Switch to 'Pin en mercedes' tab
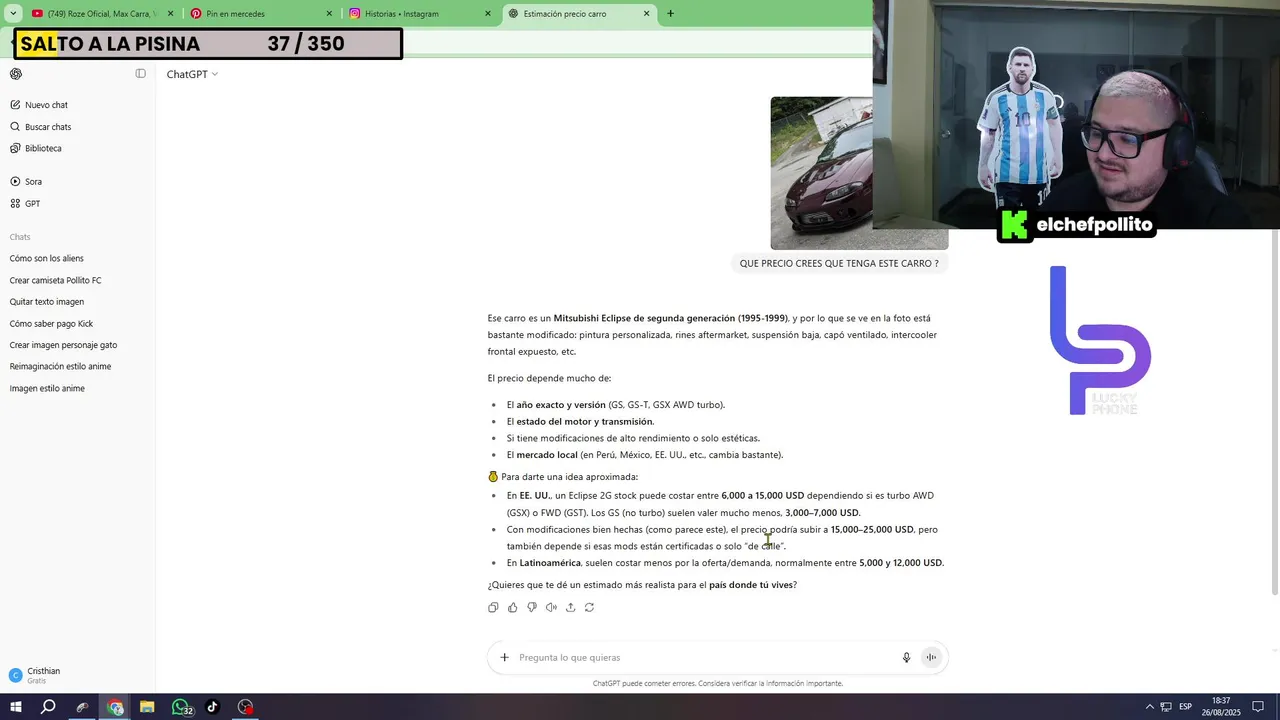The width and height of the screenshot is (1280, 720). point(260,14)
